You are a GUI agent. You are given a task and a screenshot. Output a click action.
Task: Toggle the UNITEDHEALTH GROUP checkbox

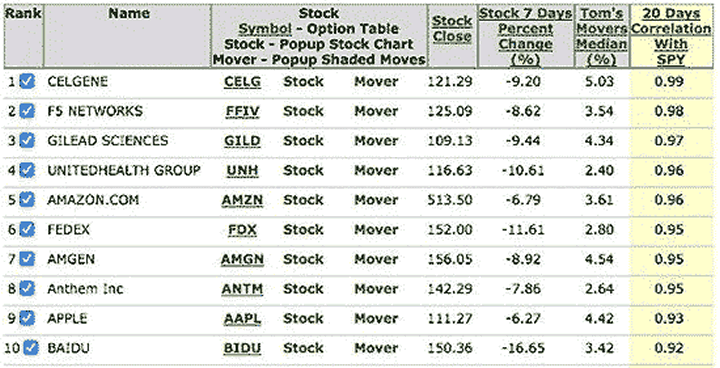click(27, 170)
